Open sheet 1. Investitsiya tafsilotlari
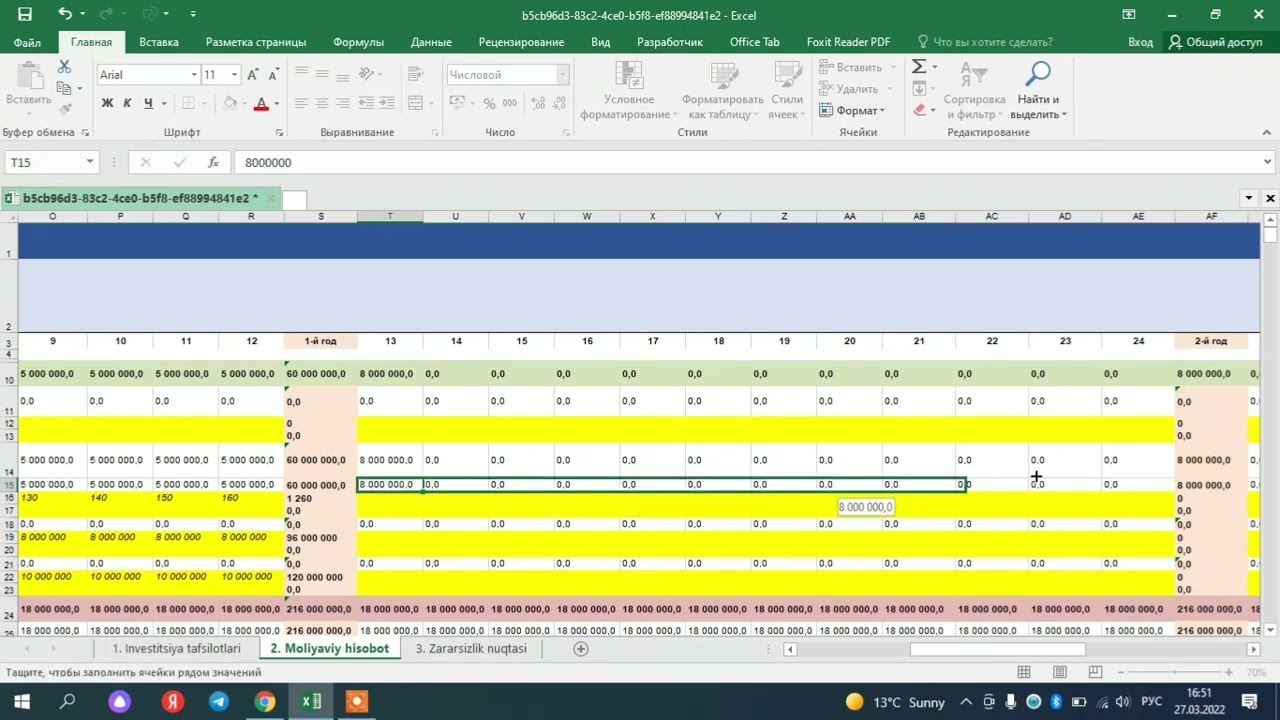 (x=176, y=648)
